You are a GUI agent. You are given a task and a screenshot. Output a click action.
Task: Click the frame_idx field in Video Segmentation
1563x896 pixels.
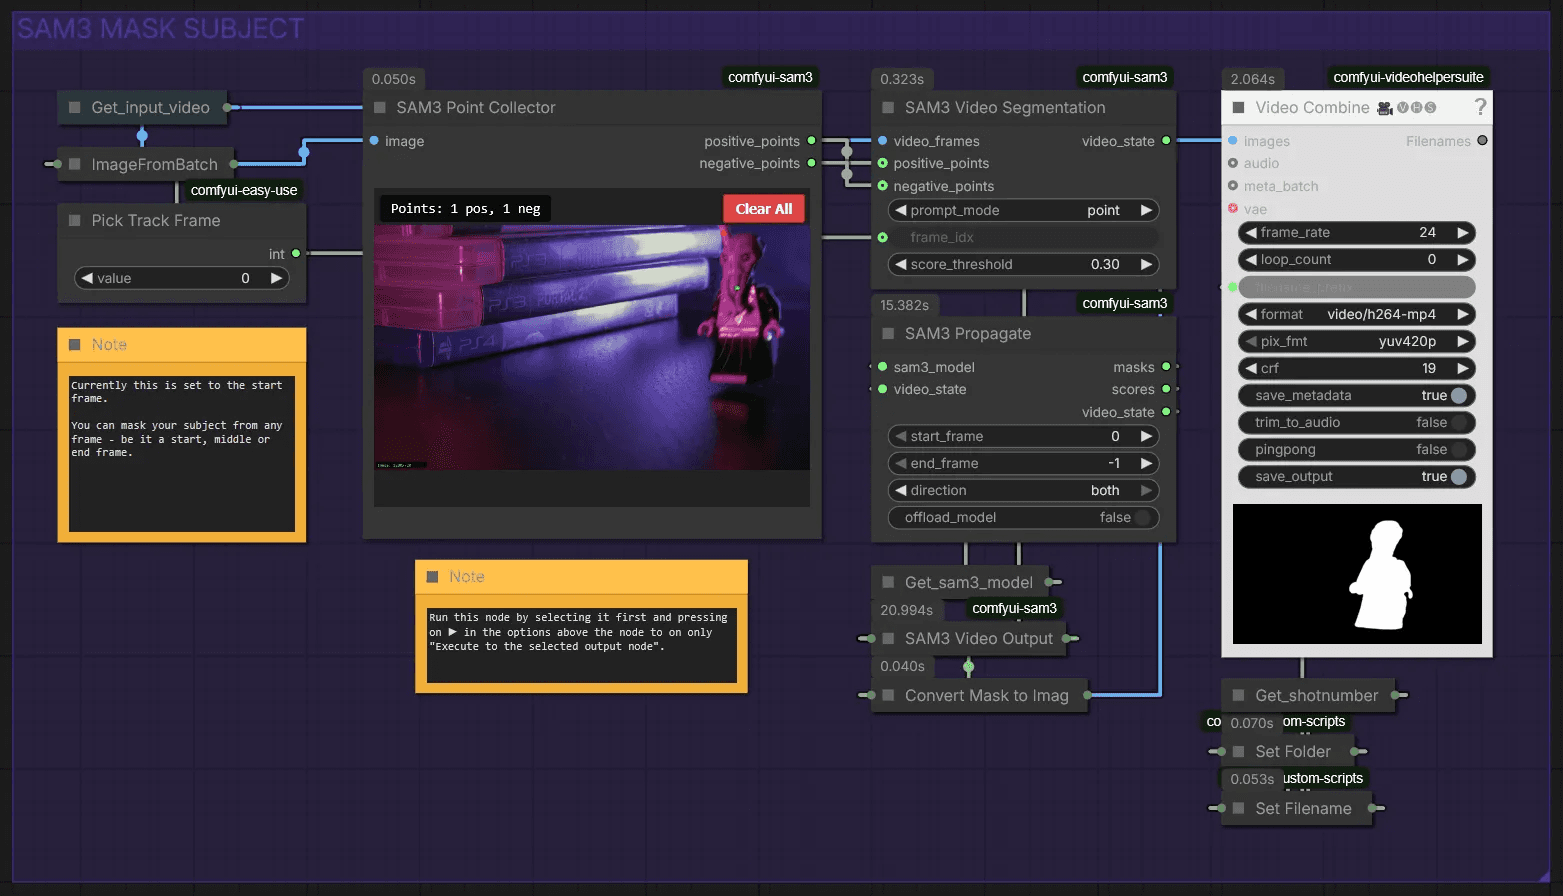pos(1024,237)
